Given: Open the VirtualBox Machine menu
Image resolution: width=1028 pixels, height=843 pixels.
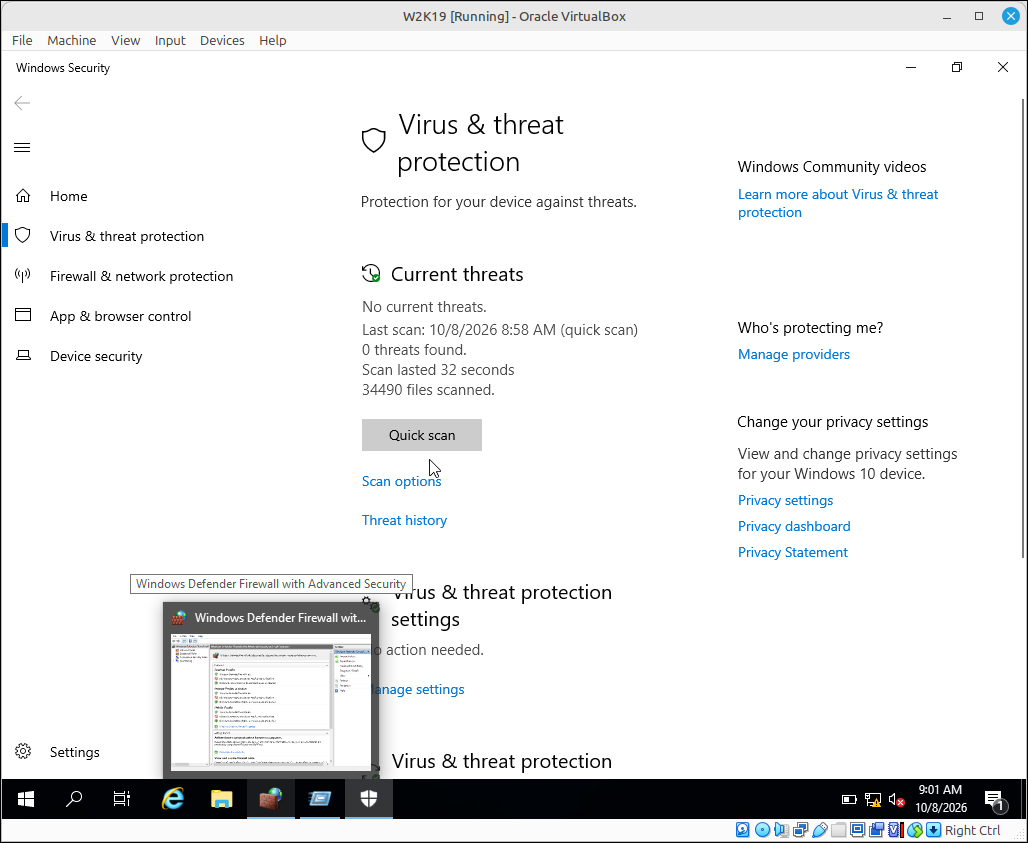Looking at the screenshot, I should tap(71, 41).
